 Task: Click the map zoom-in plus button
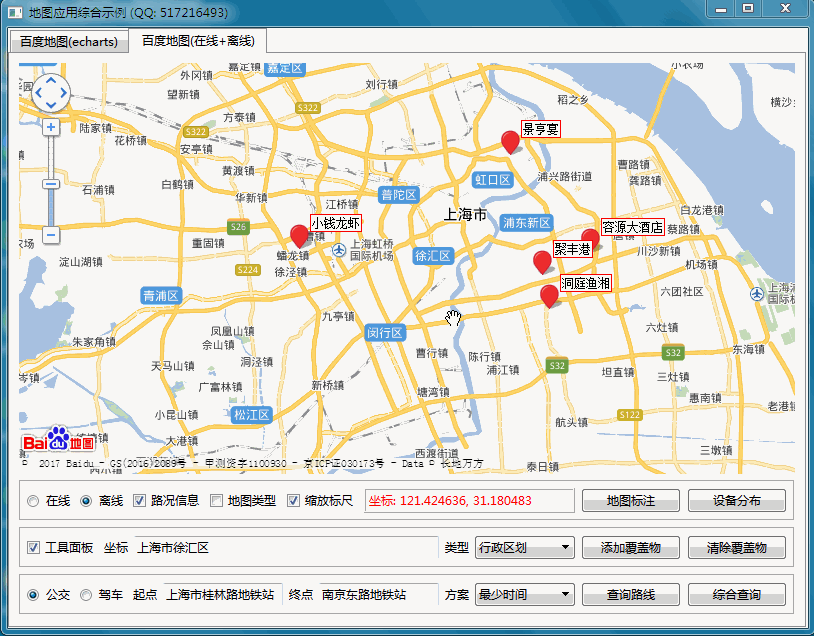[51, 127]
